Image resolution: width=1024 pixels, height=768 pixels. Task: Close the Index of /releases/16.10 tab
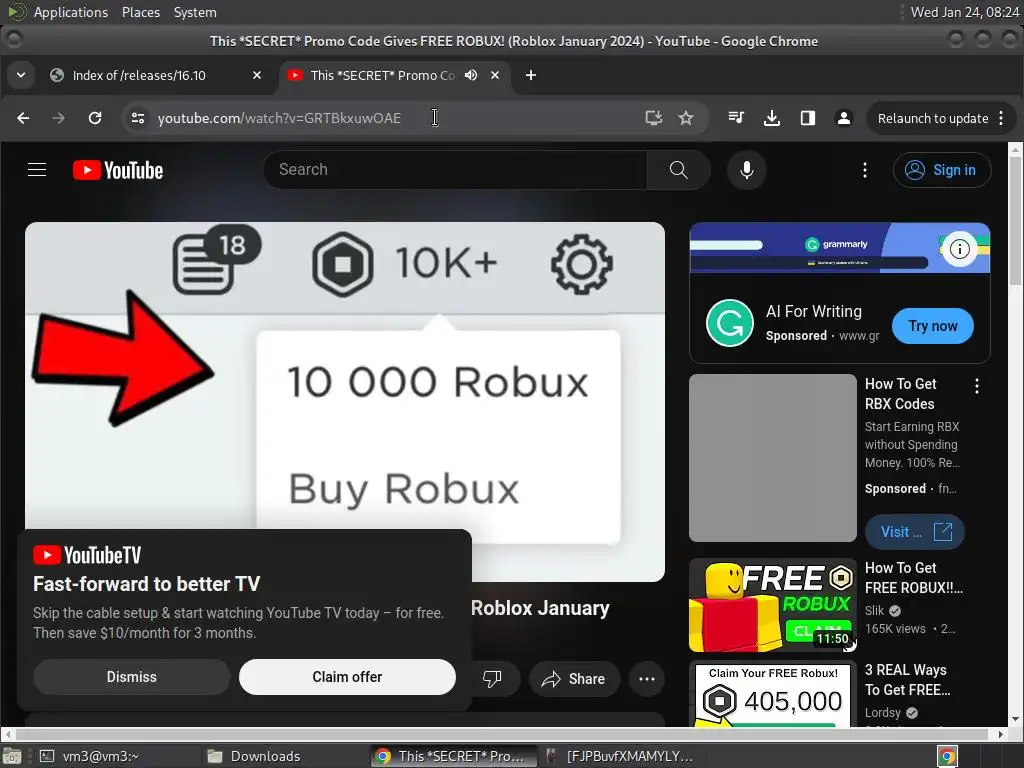pos(257,75)
